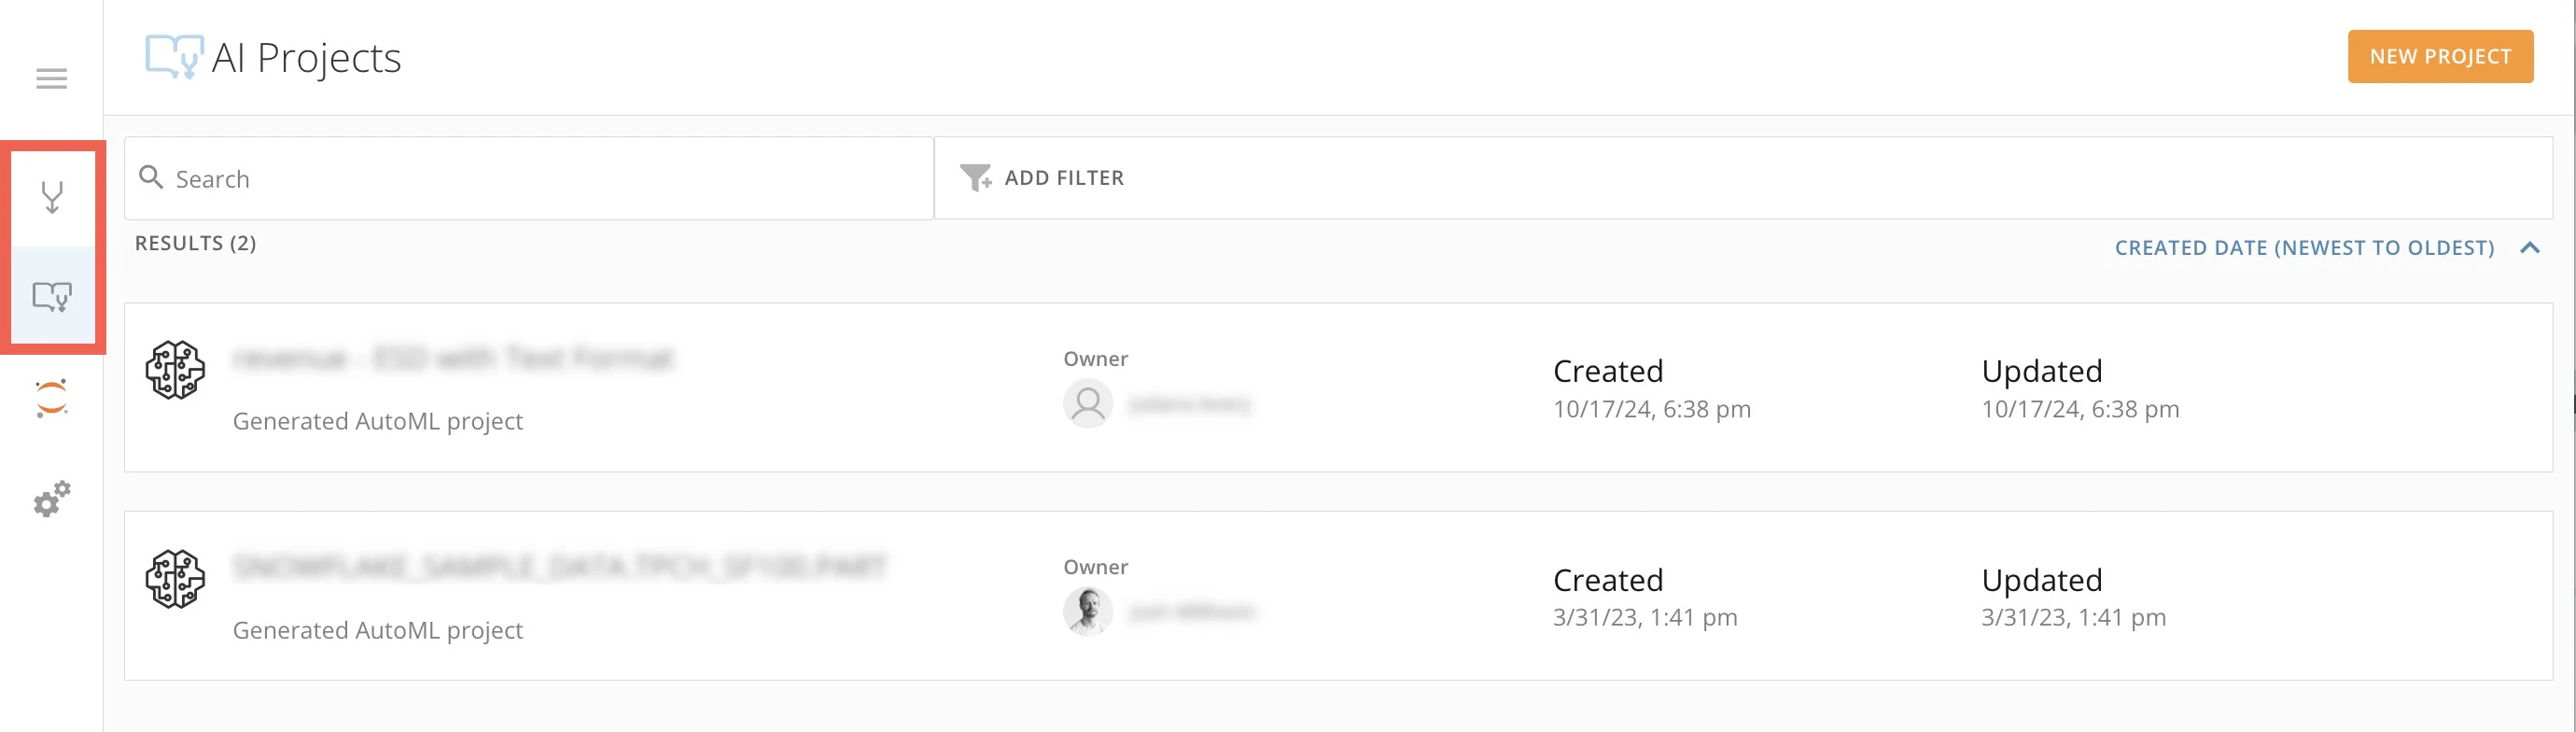
Task: Click the funnel filter icon
Action: [975, 178]
